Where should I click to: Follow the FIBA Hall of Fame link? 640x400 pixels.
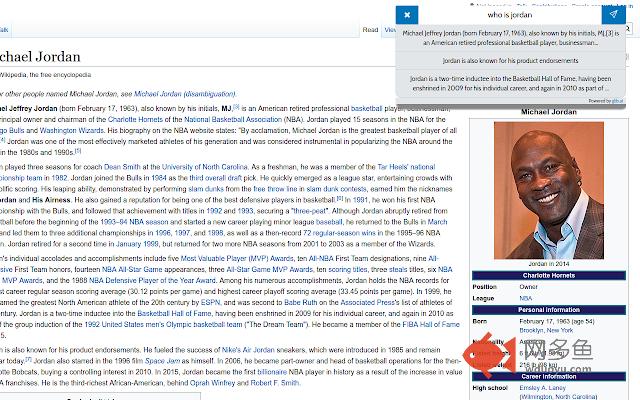(x=431, y=324)
